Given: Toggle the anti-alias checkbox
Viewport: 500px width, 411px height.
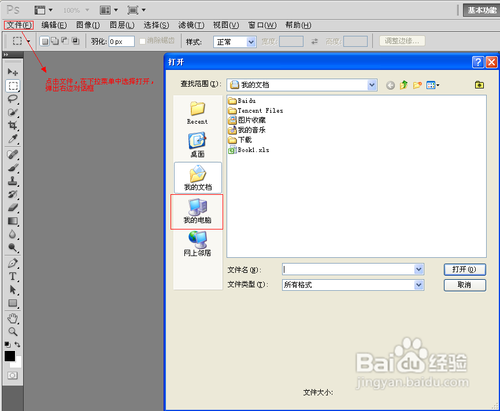Looking at the screenshot, I should click(142, 41).
